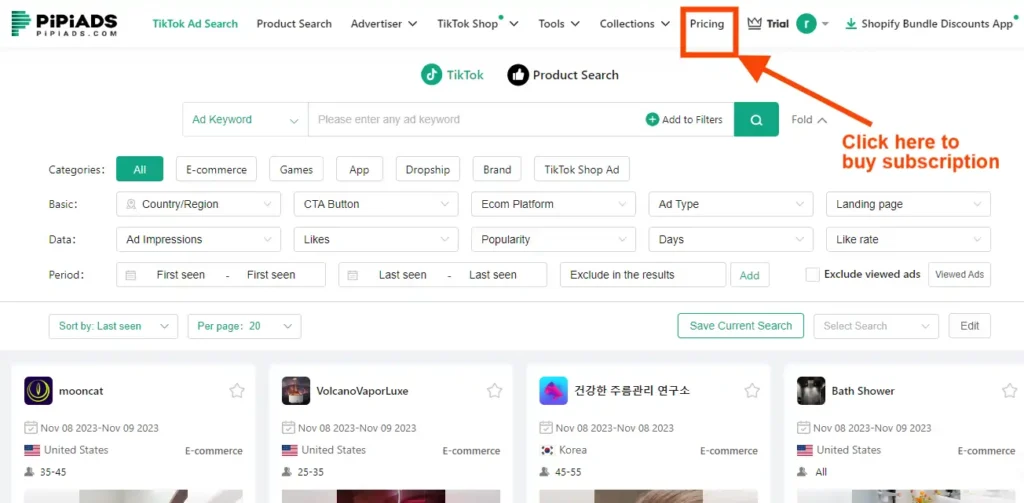Open the TikTok Shop menu
The image size is (1024, 503).
pos(478,24)
